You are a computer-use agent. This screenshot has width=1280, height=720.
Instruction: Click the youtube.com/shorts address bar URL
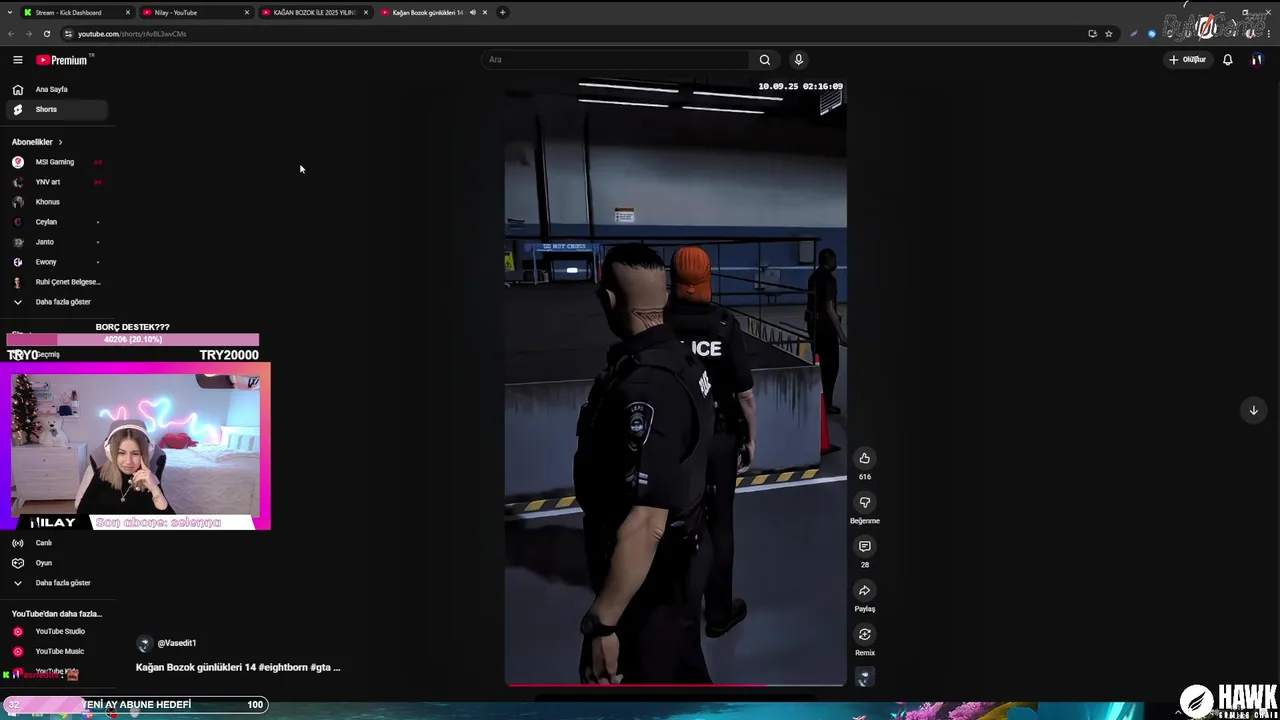click(x=132, y=34)
